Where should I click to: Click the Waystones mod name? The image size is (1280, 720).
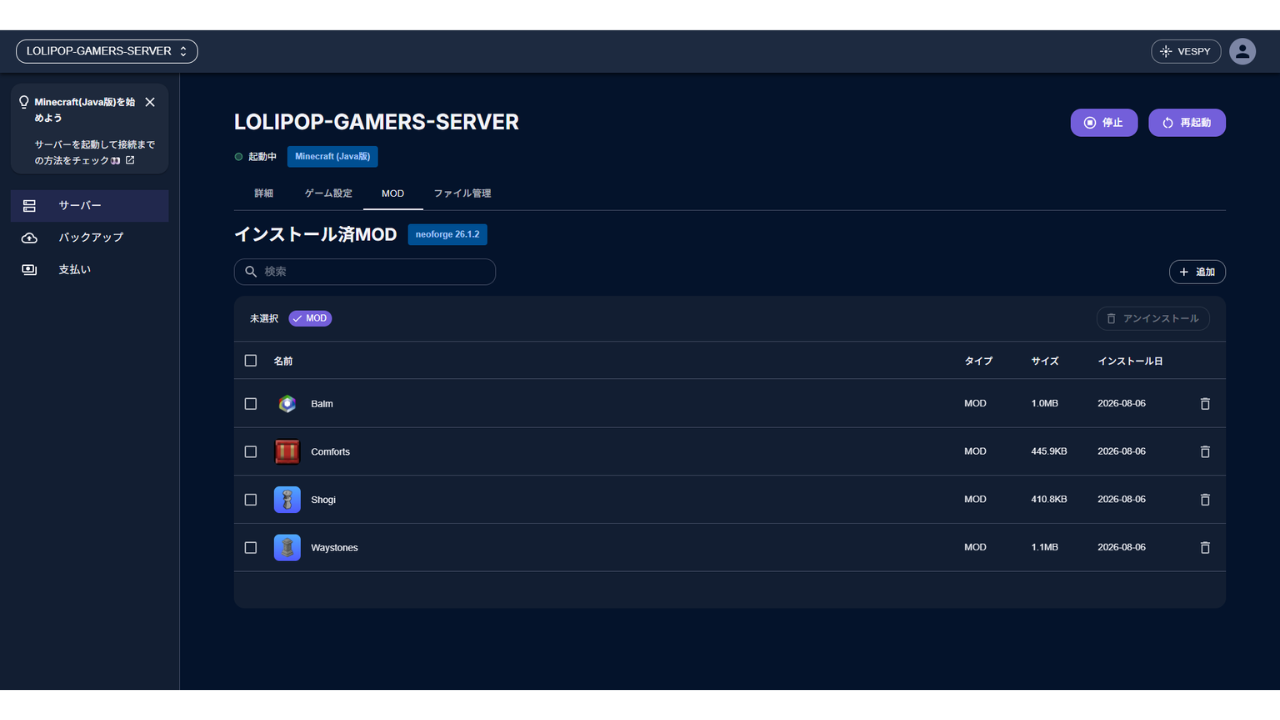coord(334,548)
